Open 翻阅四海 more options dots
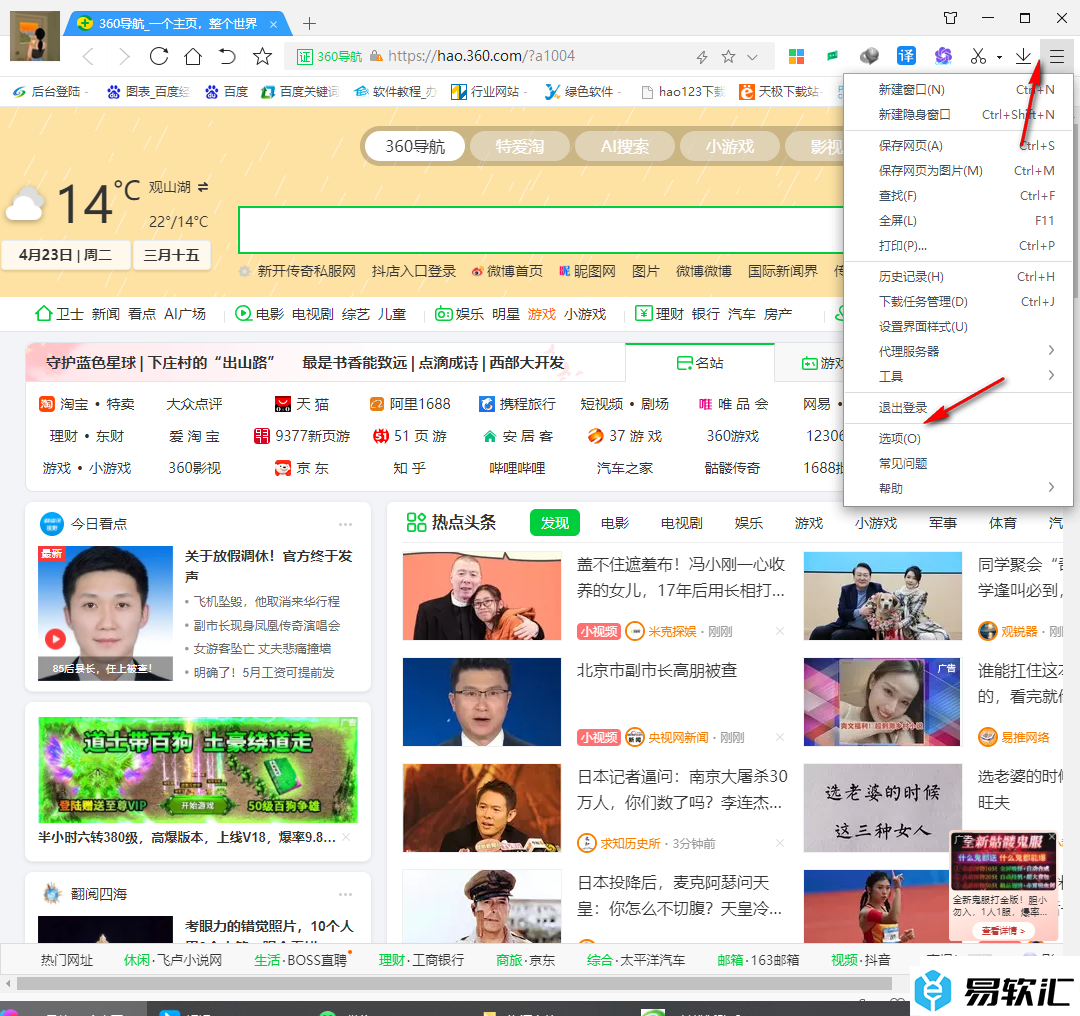 click(x=345, y=894)
